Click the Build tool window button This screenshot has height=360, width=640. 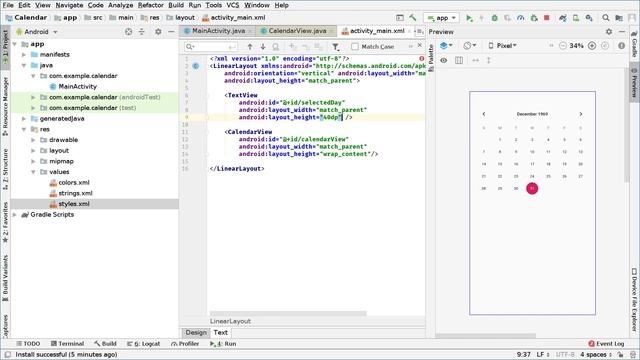click(105, 344)
